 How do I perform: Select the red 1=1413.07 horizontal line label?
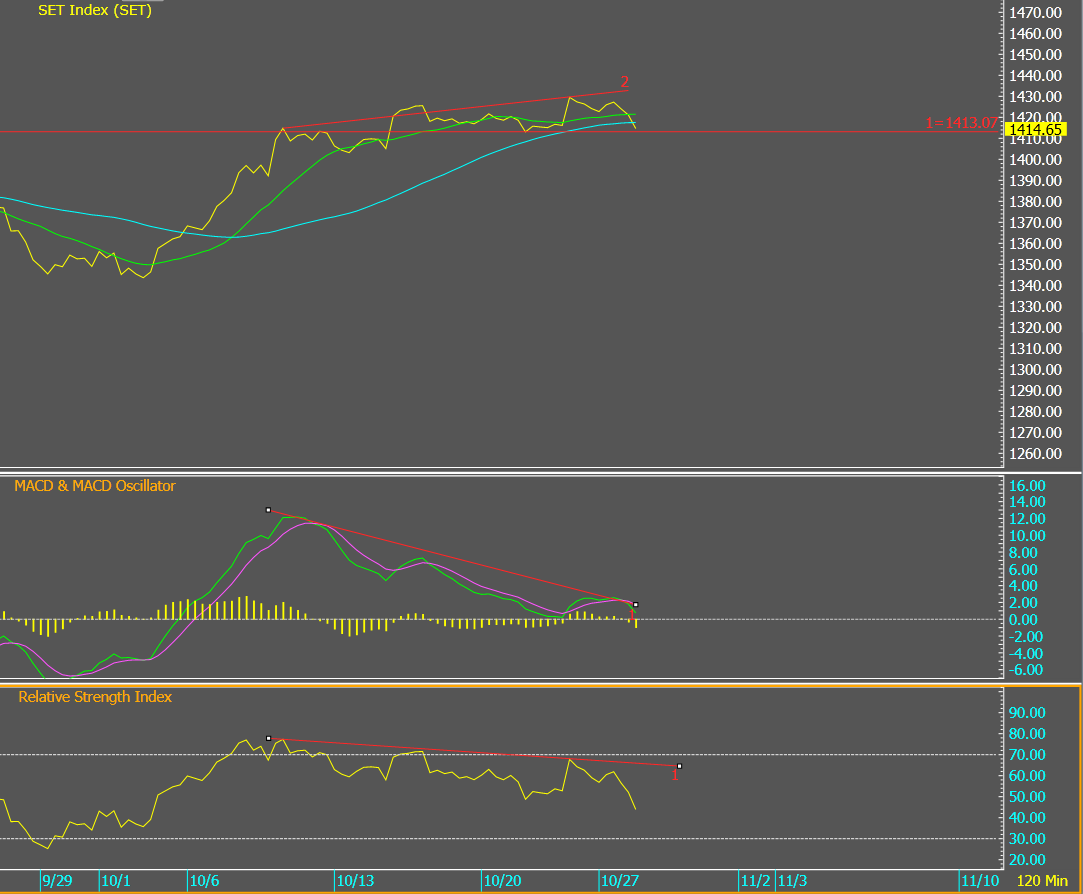click(961, 123)
